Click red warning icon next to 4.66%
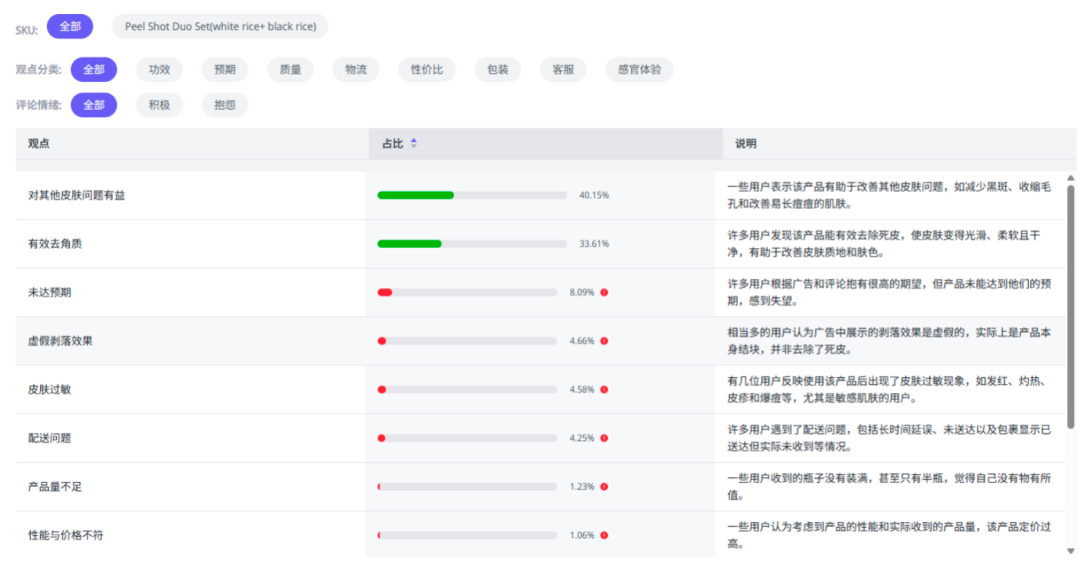Viewport: 1080px width, 583px height. click(604, 341)
